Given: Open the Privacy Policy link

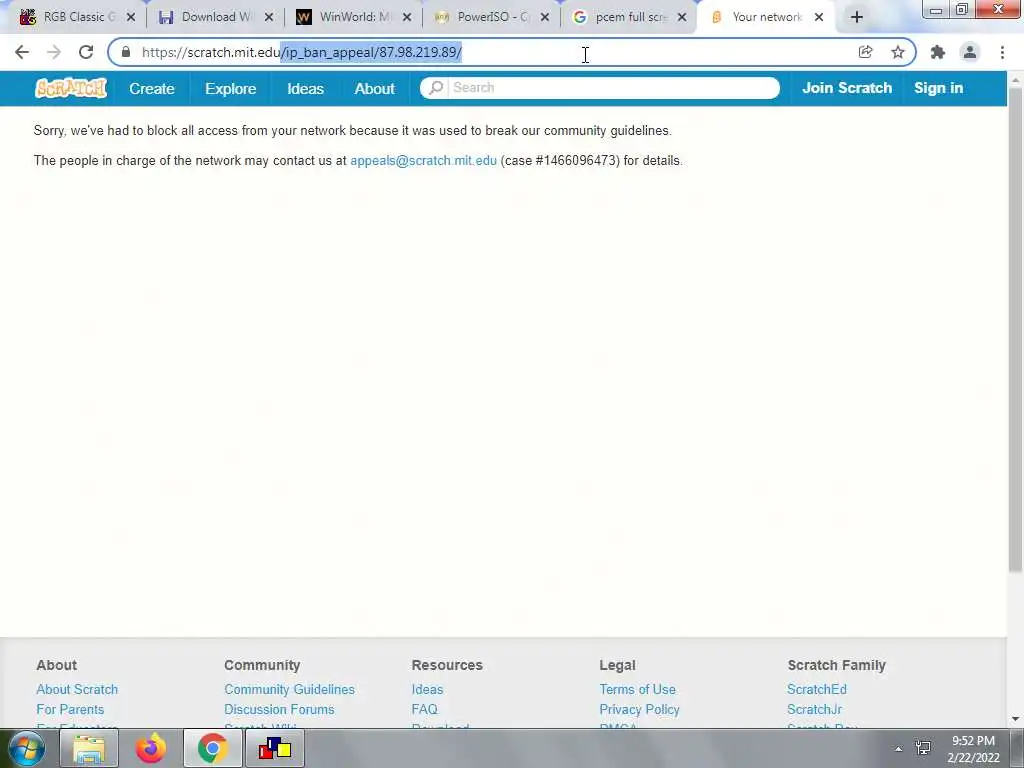Looking at the screenshot, I should 639,709.
